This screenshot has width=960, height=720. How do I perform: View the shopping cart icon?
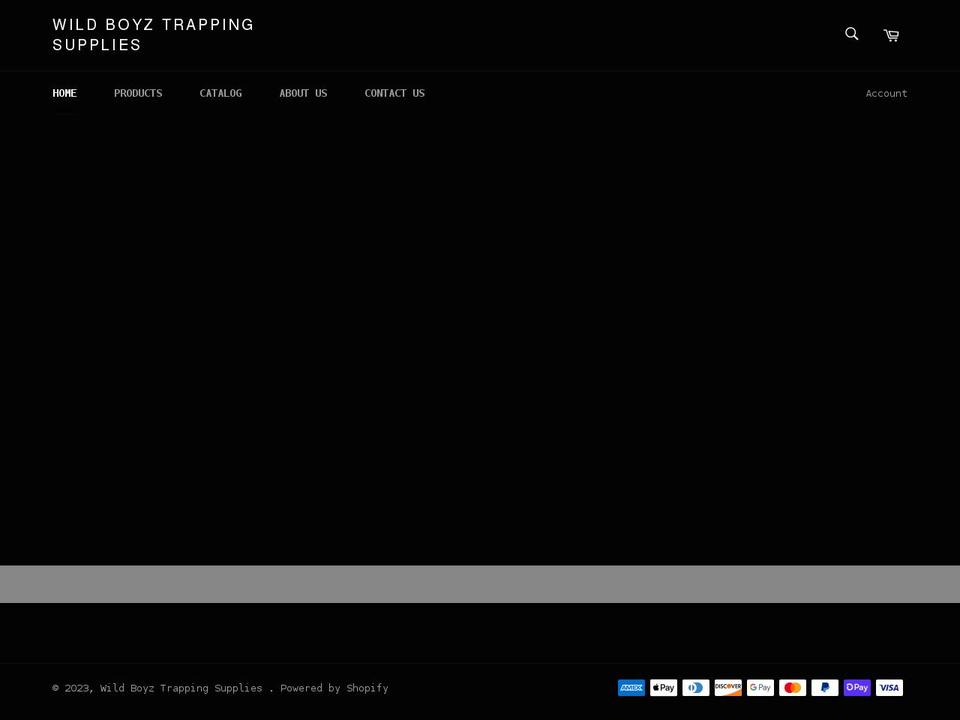coord(891,35)
